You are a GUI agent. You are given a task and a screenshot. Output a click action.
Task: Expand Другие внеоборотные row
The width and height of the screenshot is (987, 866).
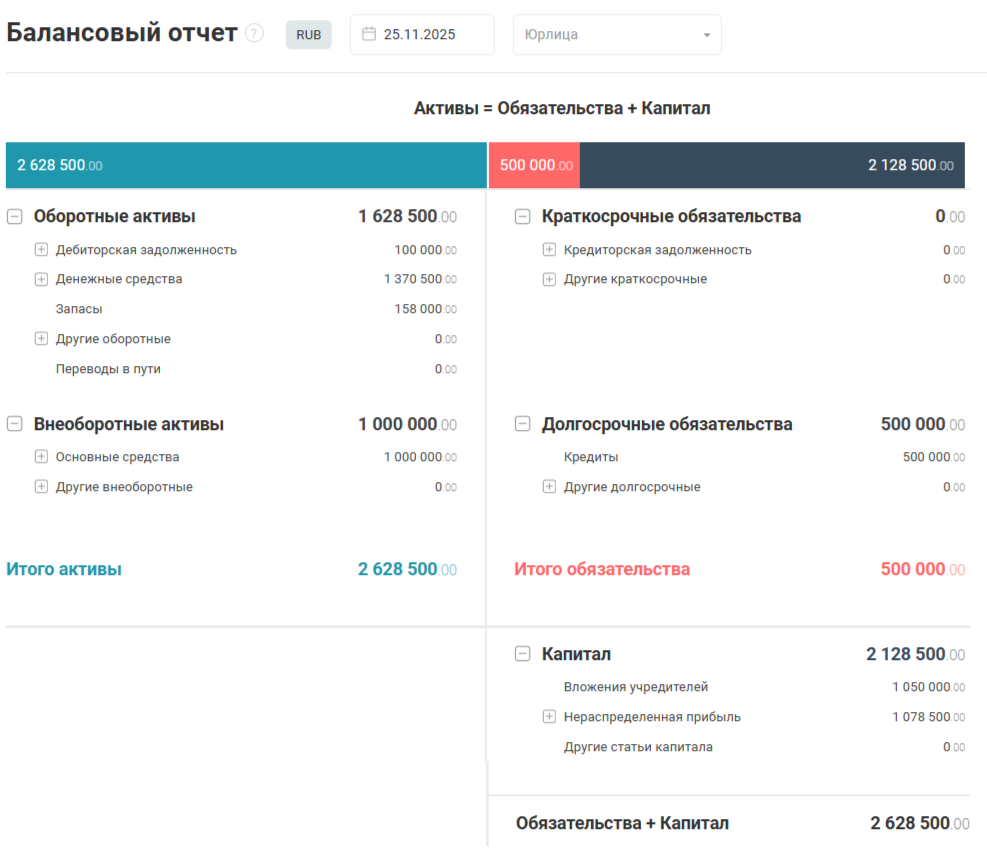tap(41, 487)
